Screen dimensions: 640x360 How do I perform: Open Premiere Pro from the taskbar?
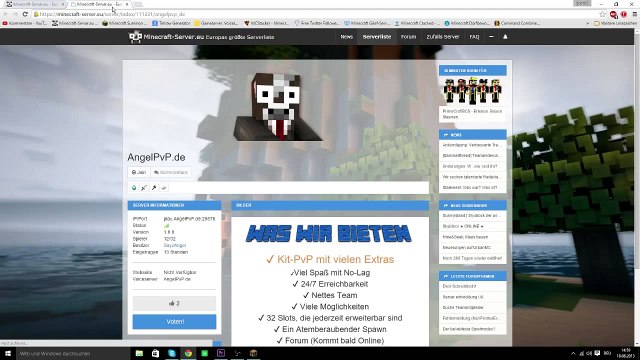click(x=221, y=353)
